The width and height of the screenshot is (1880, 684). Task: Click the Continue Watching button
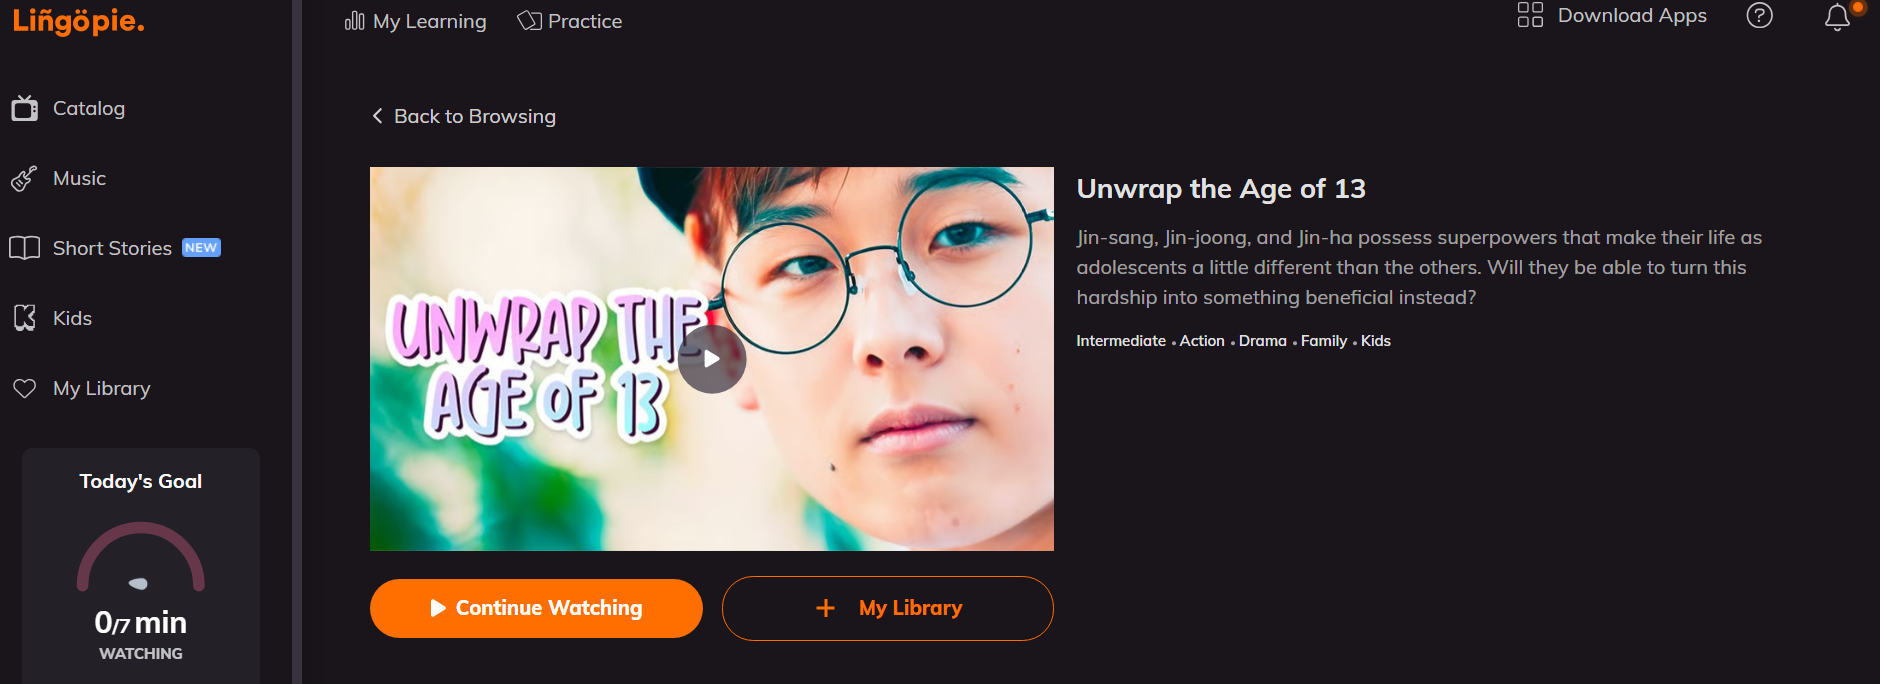(536, 608)
